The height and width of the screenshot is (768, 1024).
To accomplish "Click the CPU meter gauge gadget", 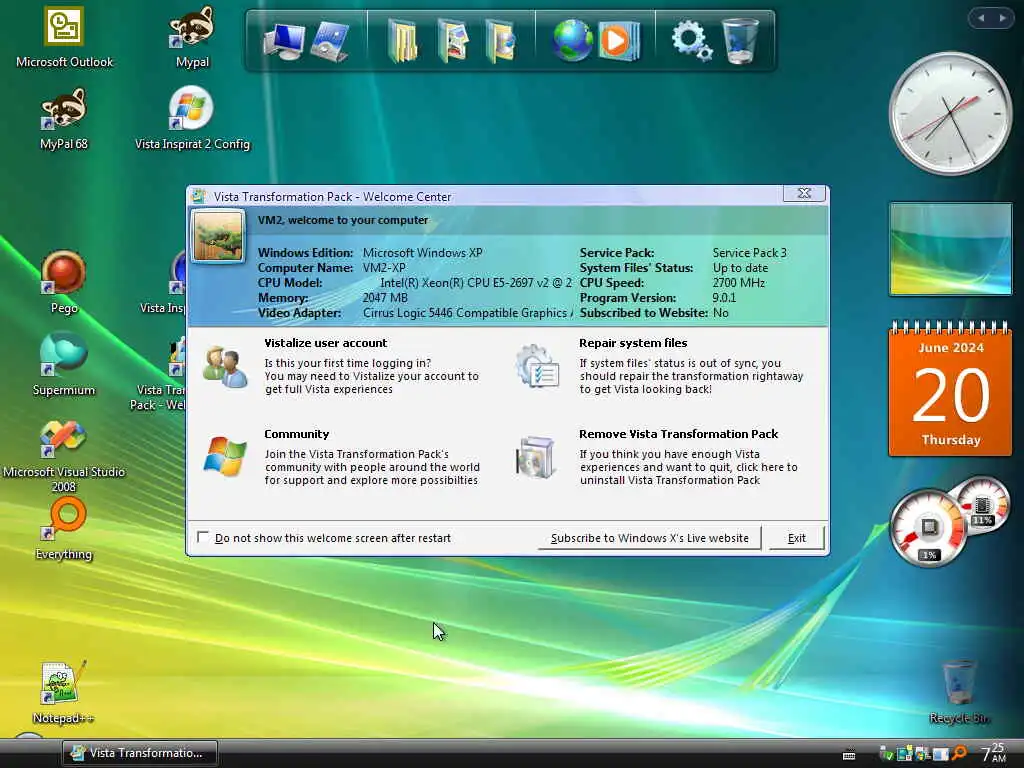I will coord(929,528).
